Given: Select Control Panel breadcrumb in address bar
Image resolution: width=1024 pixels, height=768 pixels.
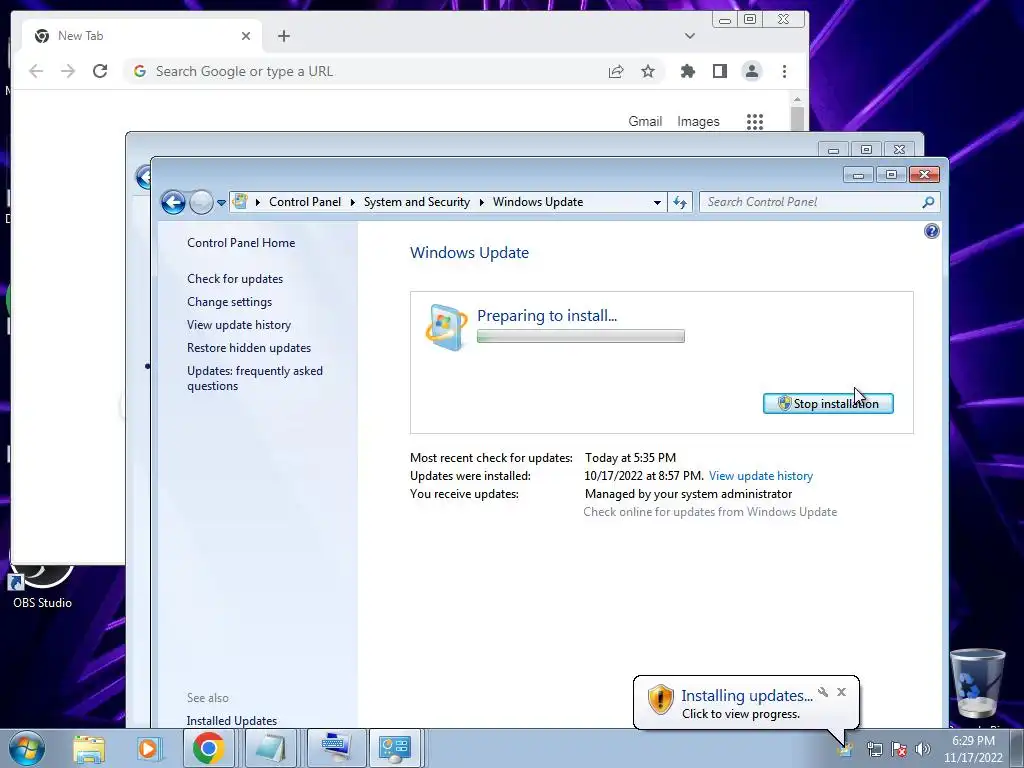Looking at the screenshot, I should [305, 202].
